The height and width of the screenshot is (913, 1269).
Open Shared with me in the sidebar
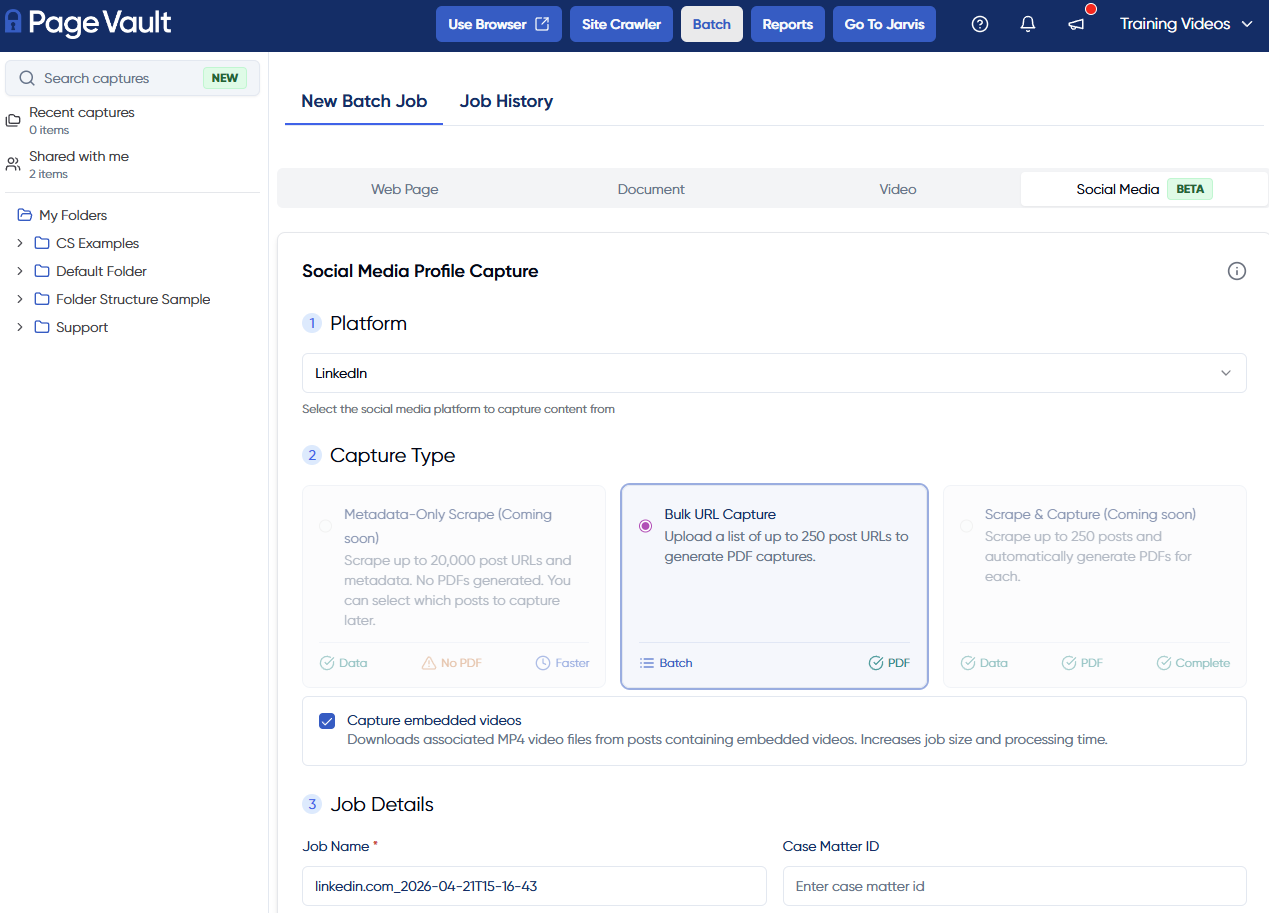pos(132,164)
